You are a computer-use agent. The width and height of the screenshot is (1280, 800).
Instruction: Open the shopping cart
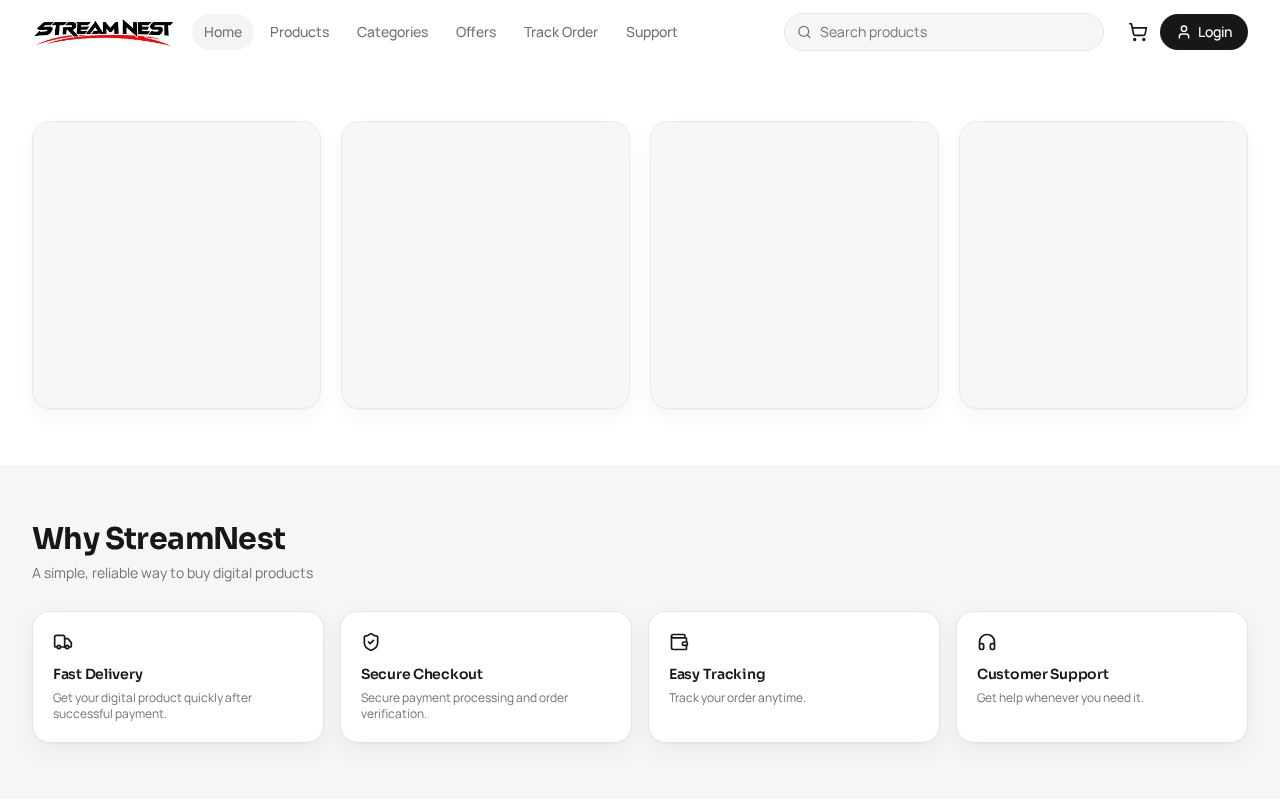point(1138,32)
